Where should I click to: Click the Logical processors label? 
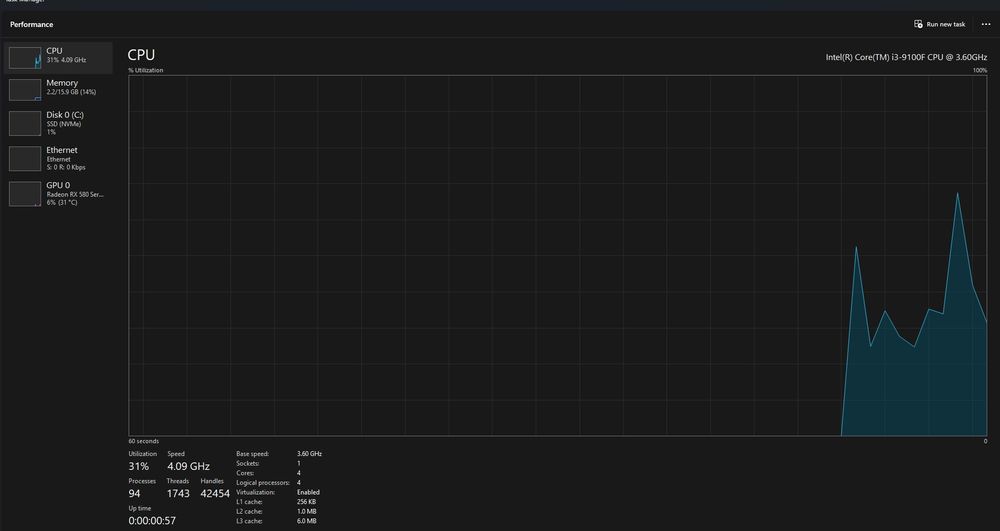coord(263,483)
